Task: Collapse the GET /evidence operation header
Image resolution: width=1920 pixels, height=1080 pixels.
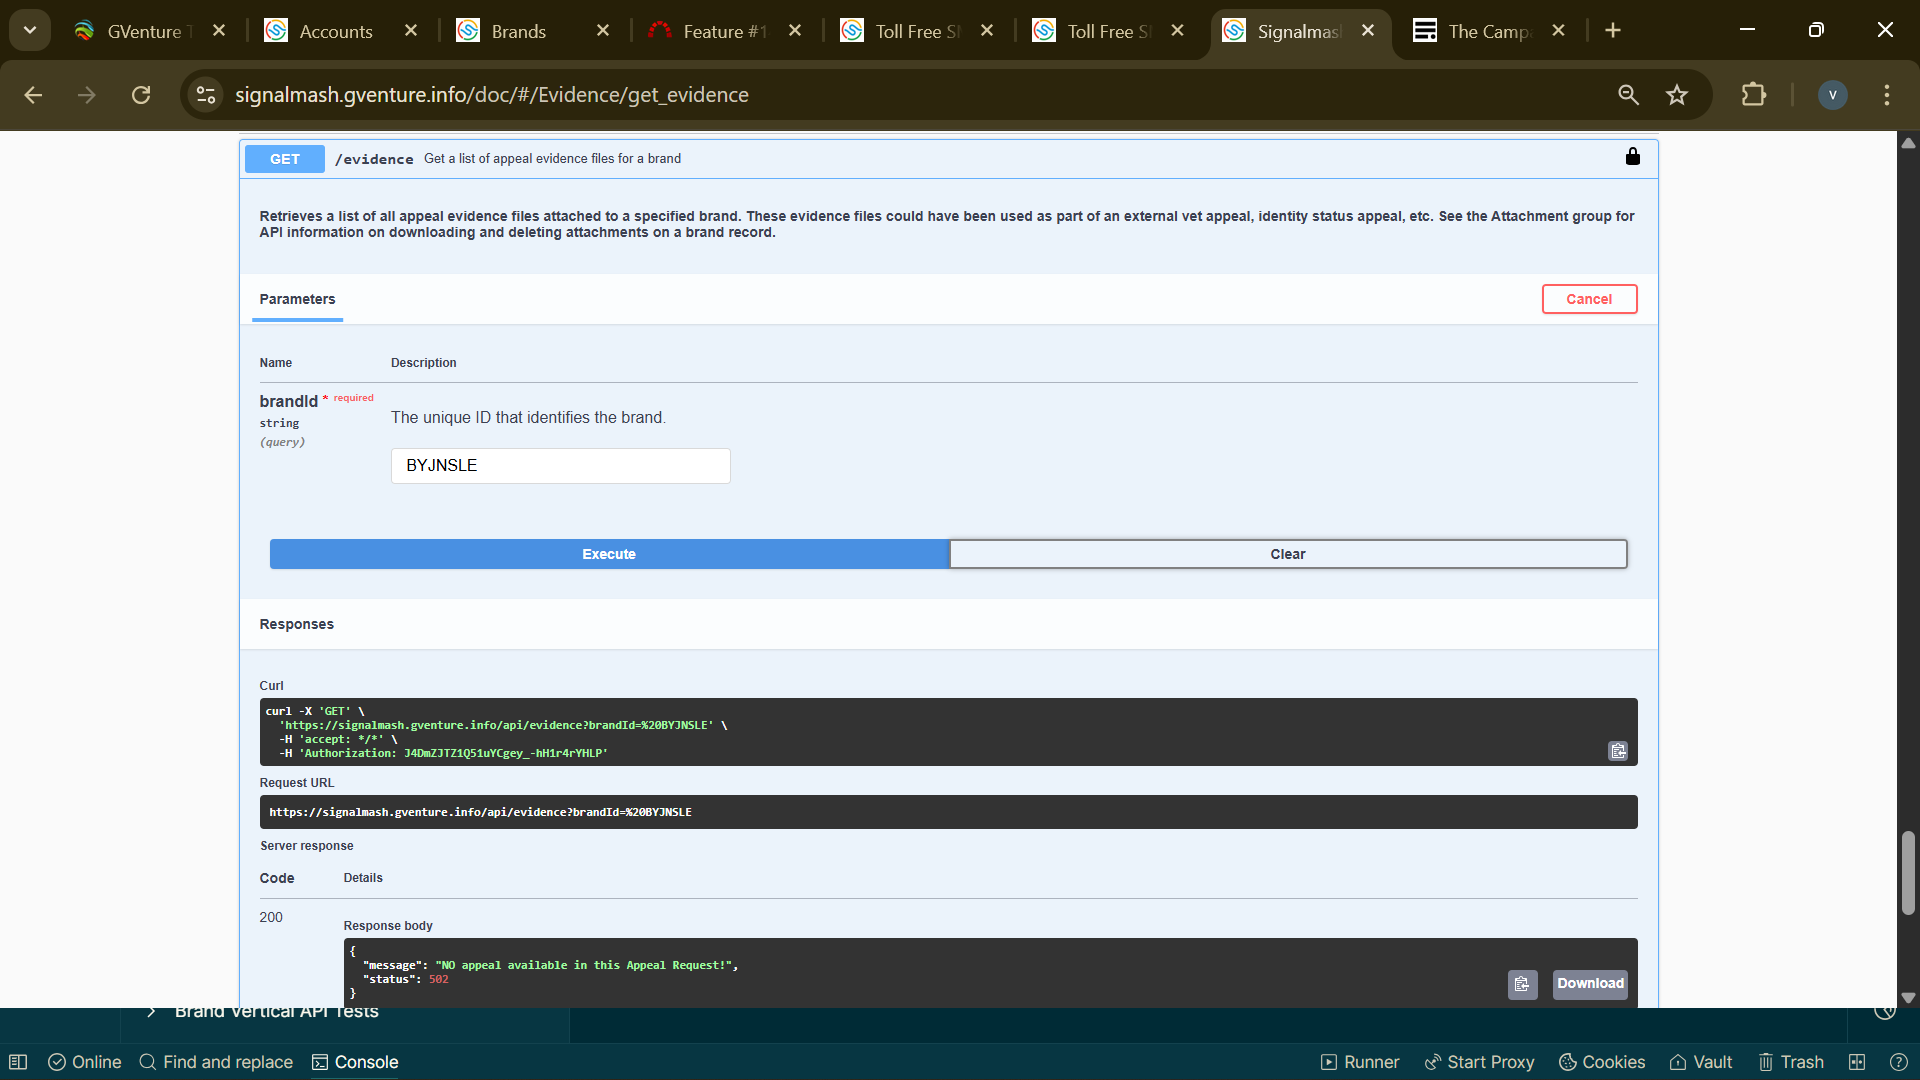Action: (x=900, y=159)
